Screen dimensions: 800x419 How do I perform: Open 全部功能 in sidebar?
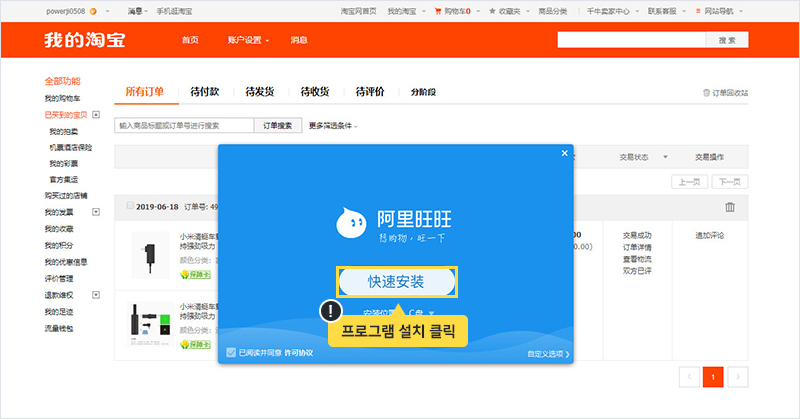(62, 81)
